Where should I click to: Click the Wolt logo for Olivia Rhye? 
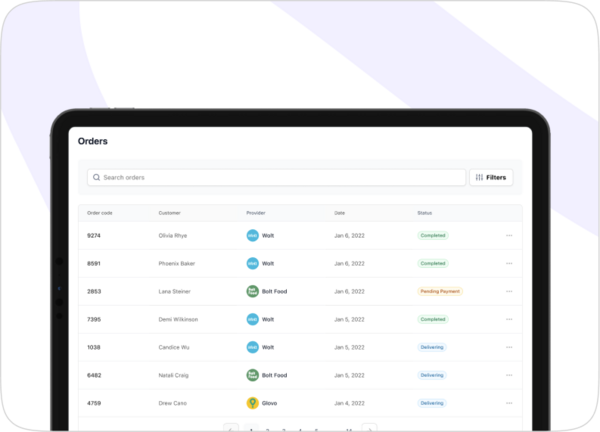click(x=252, y=235)
